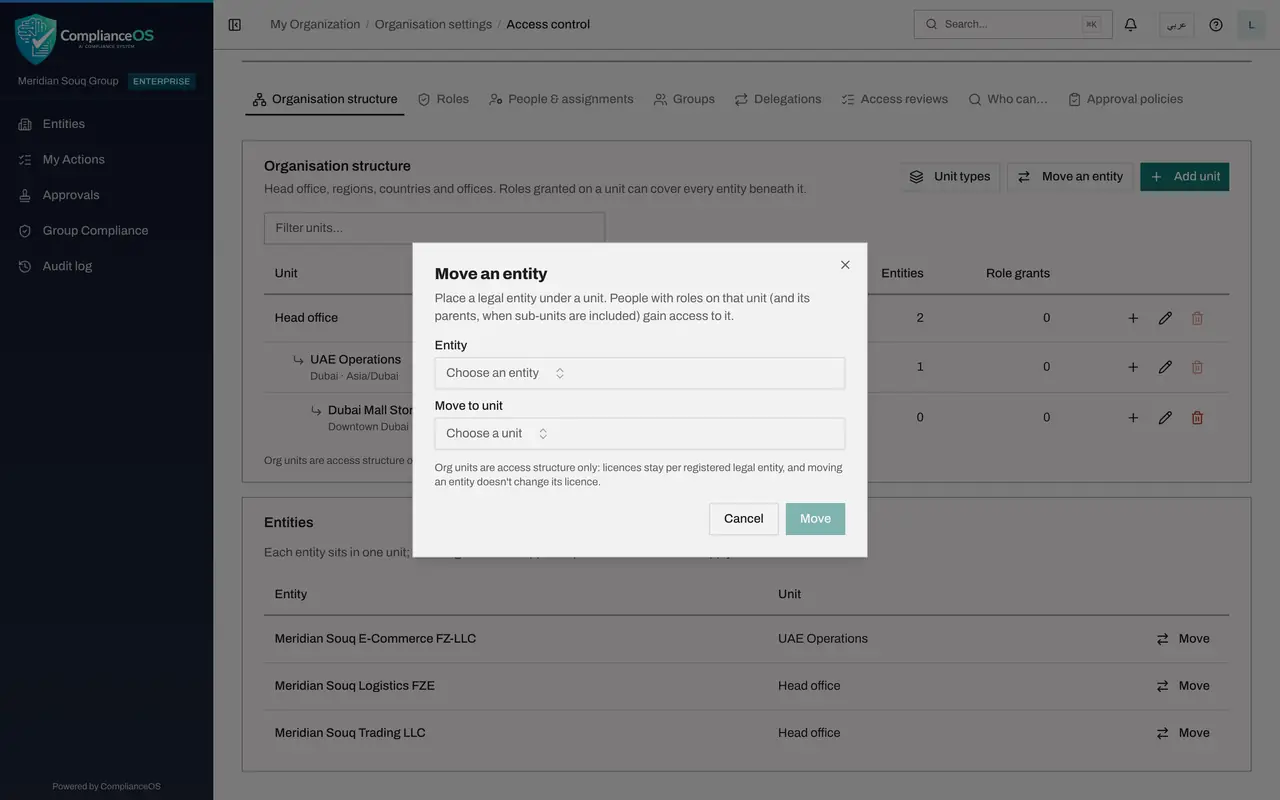Switch to Access reviews tab
The image size is (1280, 800).
(894, 99)
